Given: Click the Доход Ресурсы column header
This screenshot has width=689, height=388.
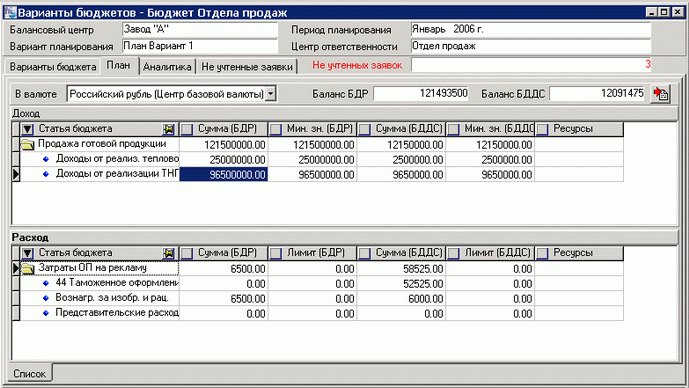Looking at the screenshot, I should click(579, 129).
